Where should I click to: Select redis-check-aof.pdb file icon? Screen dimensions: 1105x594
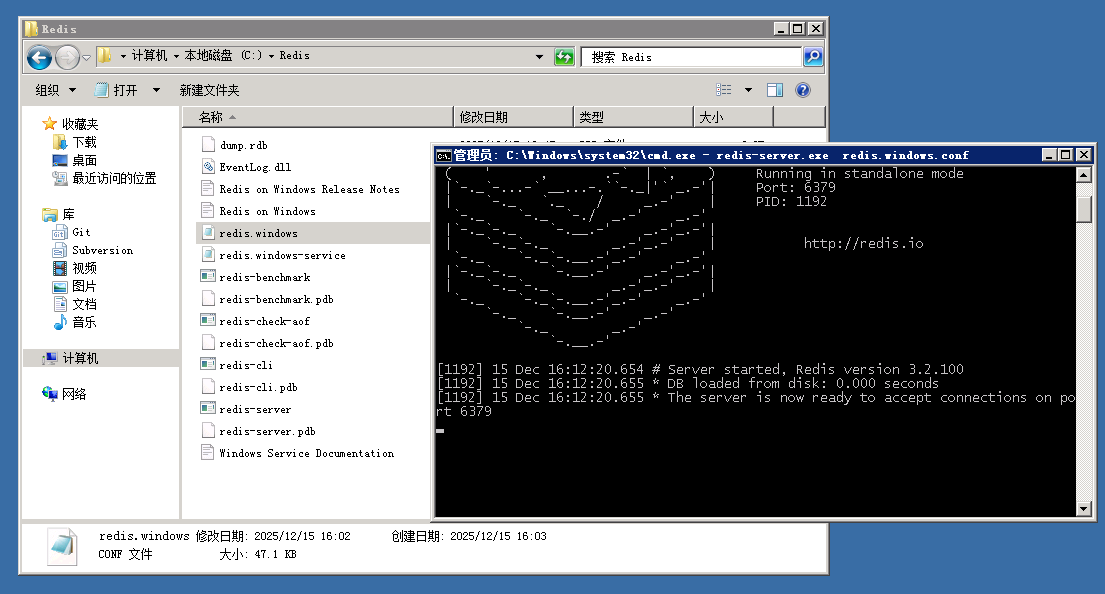[x=208, y=342]
